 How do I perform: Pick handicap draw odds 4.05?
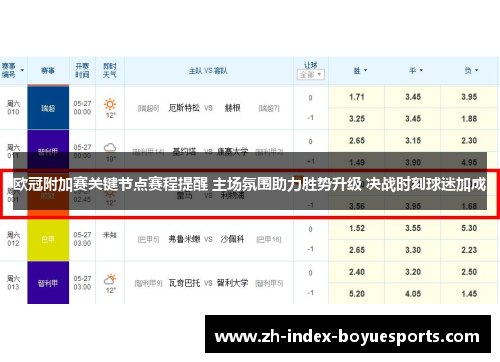(x=413, y=294)
